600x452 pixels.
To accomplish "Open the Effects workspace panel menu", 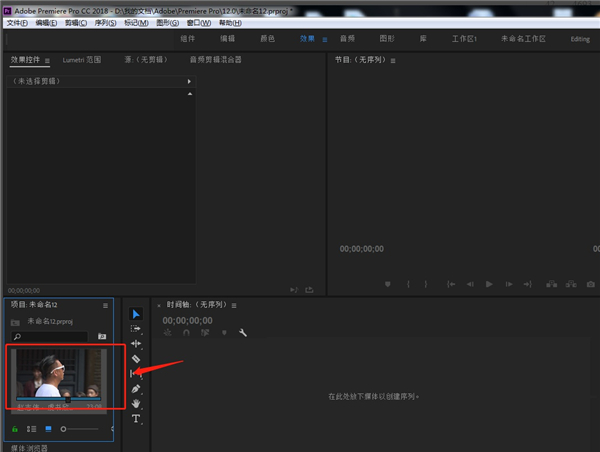I will tap(325, 39).
